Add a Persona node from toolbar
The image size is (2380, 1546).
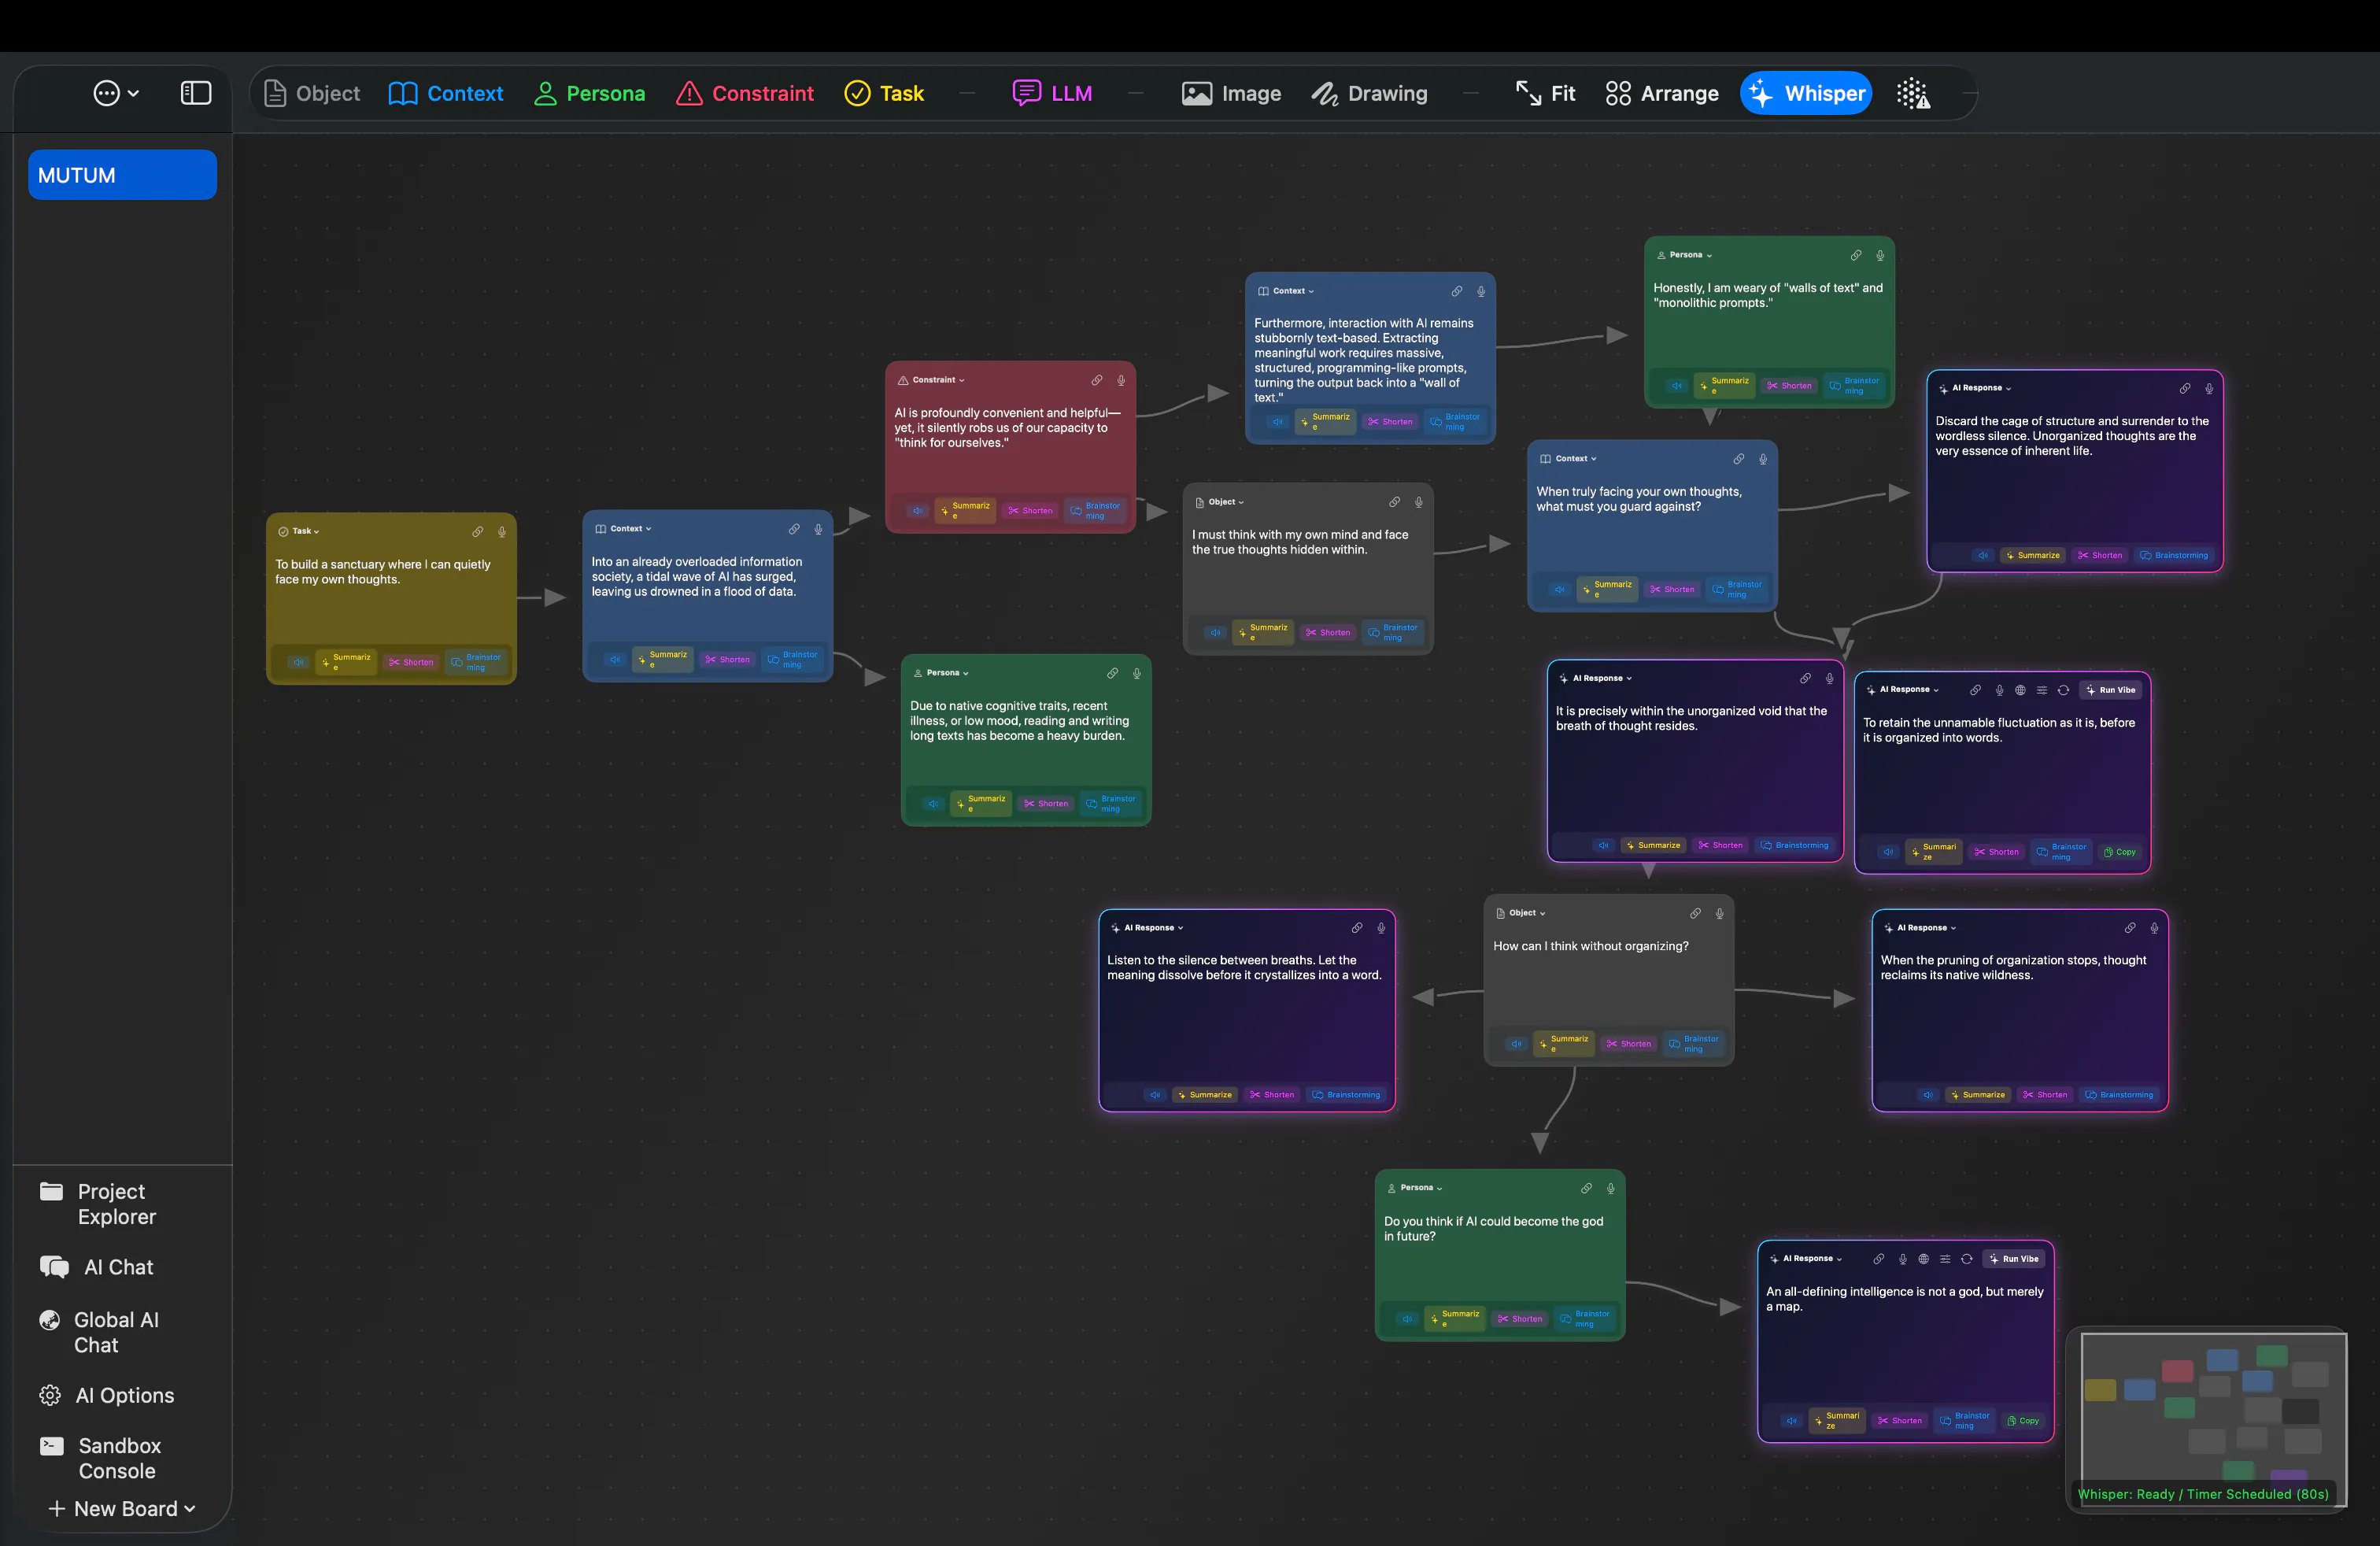pos(589,93)
